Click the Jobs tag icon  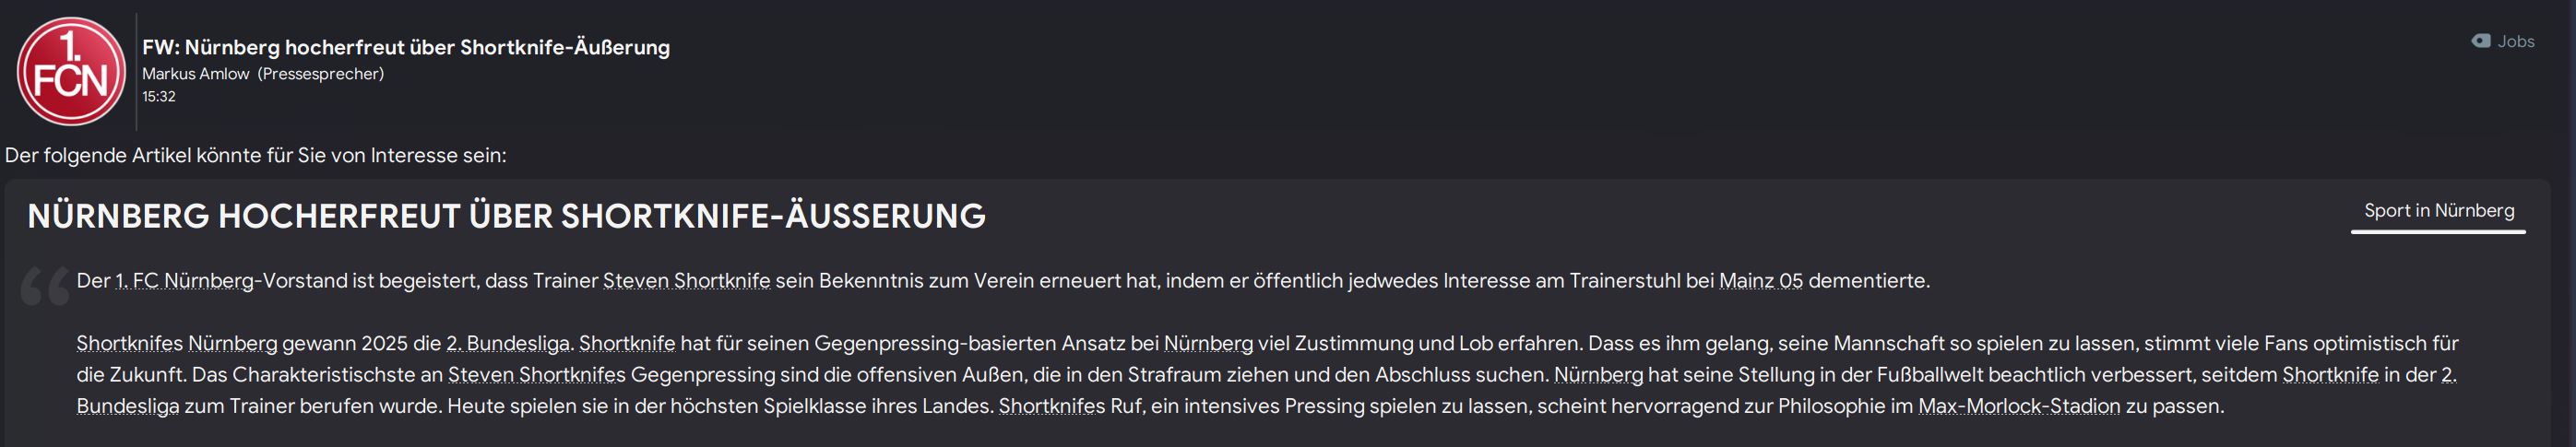point(2481,41)
